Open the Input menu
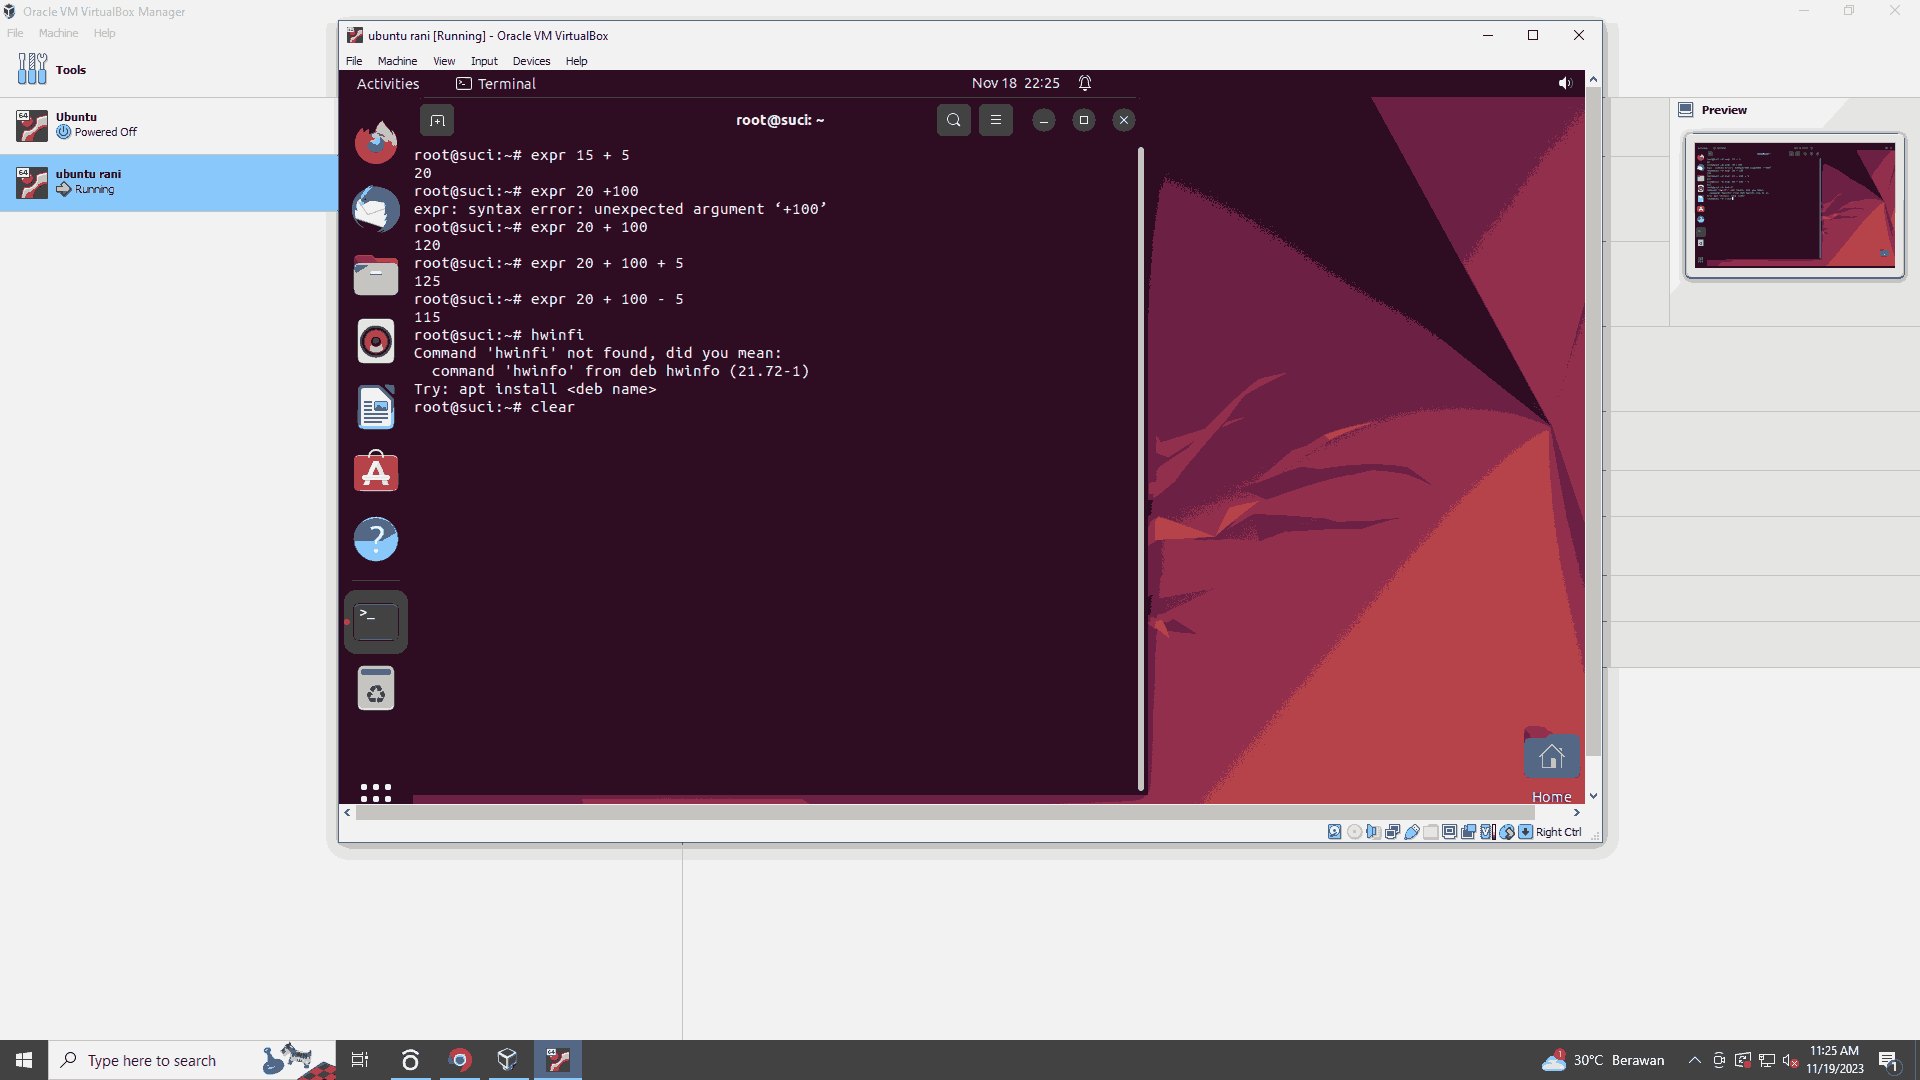 pyautogui.click(x=484, y=61)
